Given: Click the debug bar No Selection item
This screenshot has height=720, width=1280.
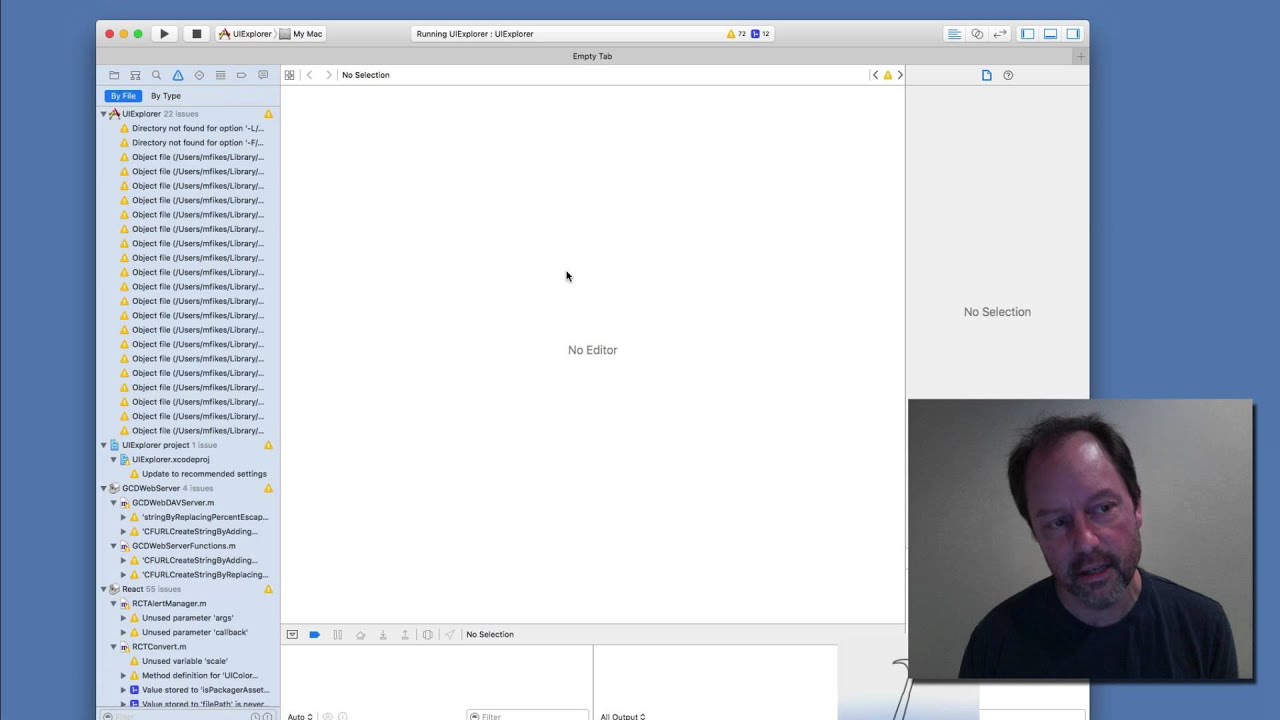Looking at the screenshot, I should [490, 635].
